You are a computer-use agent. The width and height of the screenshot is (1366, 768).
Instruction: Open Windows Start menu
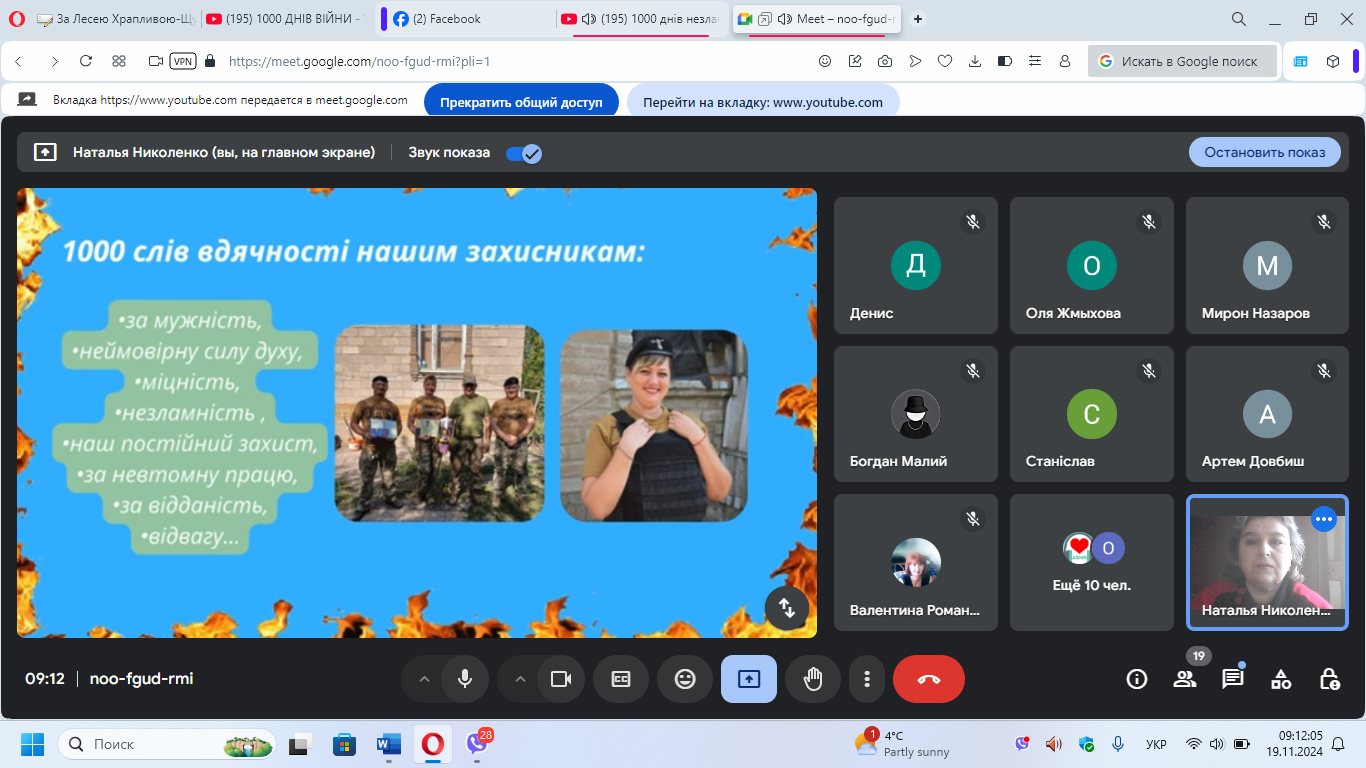32,744
